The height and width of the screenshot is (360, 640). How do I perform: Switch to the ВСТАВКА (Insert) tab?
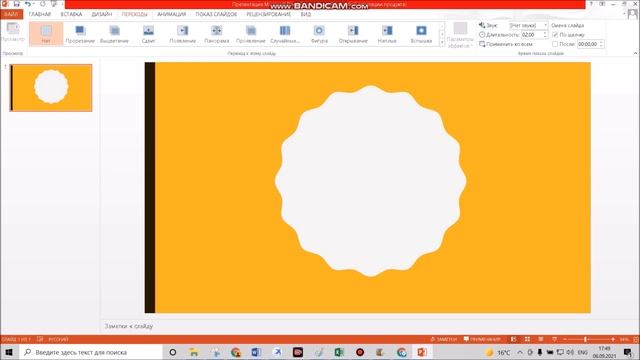71,14
